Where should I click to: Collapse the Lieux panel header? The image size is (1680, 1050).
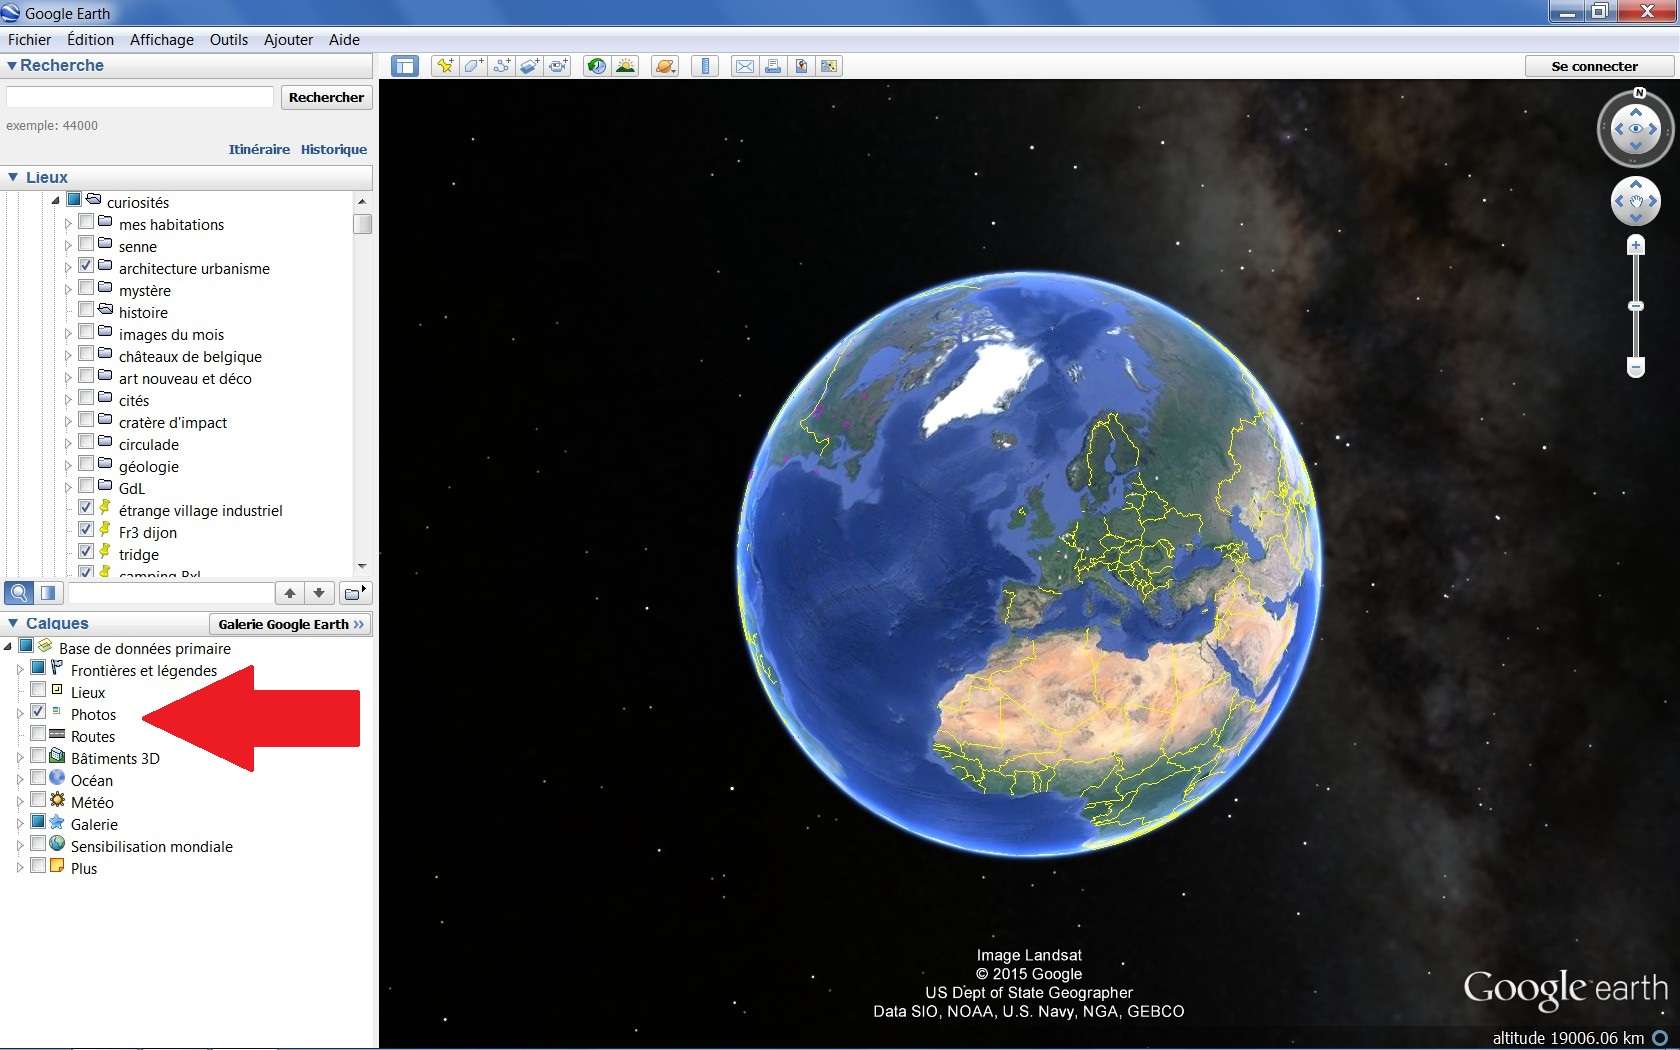pyautogui.click(x=13, y=177)
